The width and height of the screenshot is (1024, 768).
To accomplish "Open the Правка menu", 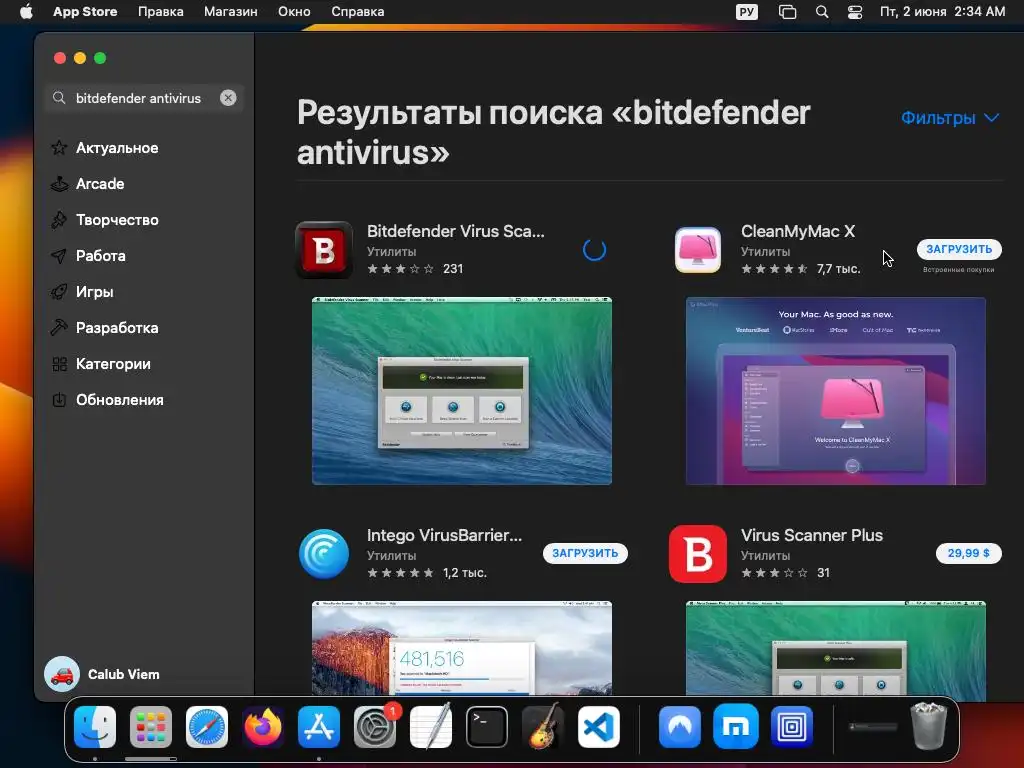I will click(161, 12).
